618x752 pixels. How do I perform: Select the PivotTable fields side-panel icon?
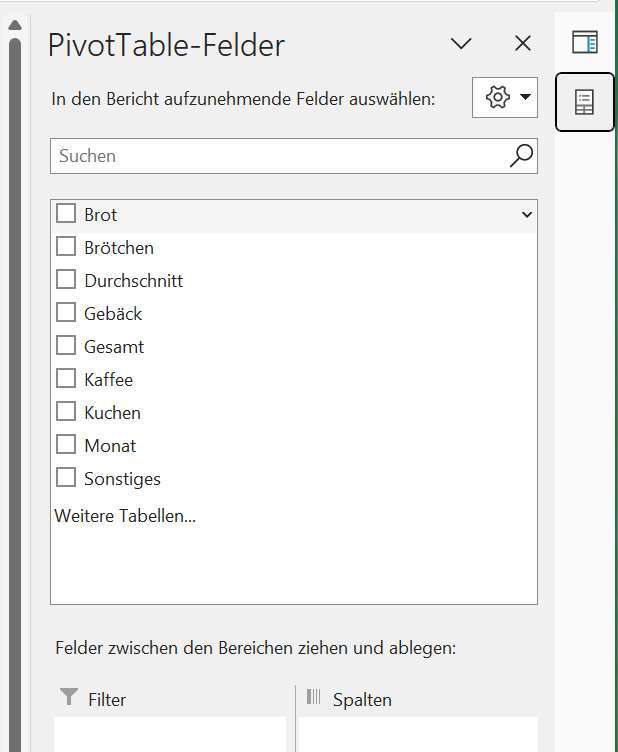(x=584, y=102)
